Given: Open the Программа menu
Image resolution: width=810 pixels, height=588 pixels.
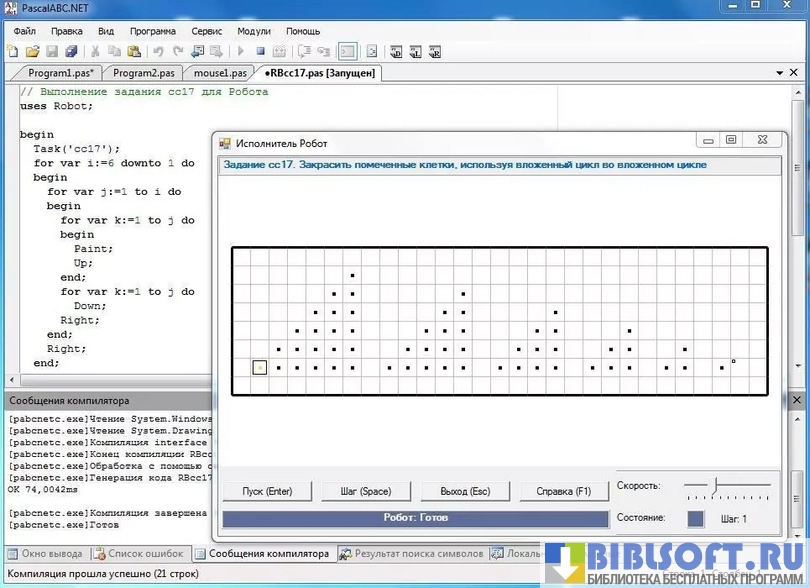Looking at the screenshot, I should [152, 31].
